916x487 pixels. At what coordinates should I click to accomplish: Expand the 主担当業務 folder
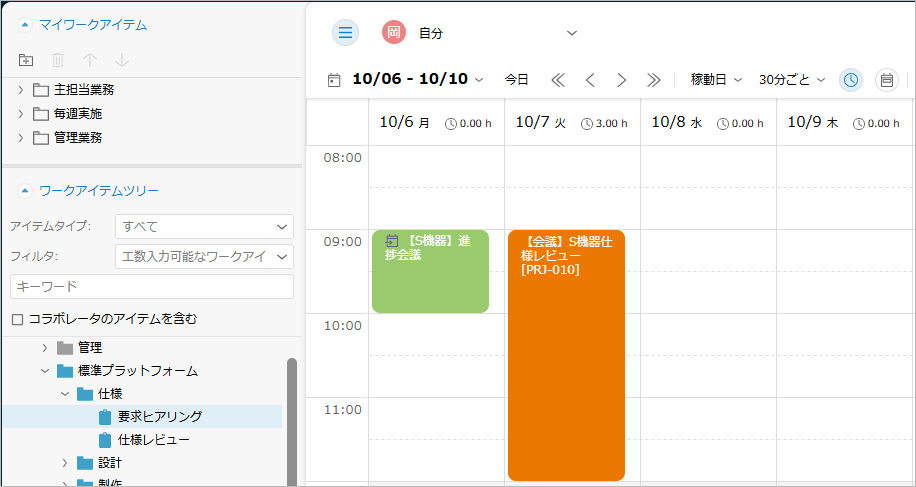click(21, 90)
